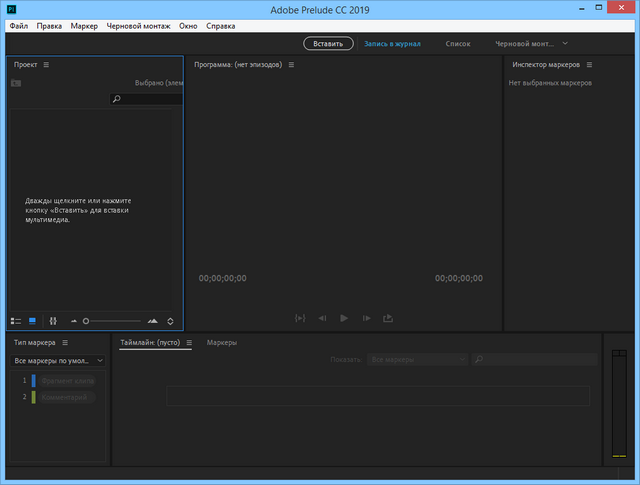This screenshot has height=485, width=640.
Task: Open the Program panel menu icon
Action: 291,65
